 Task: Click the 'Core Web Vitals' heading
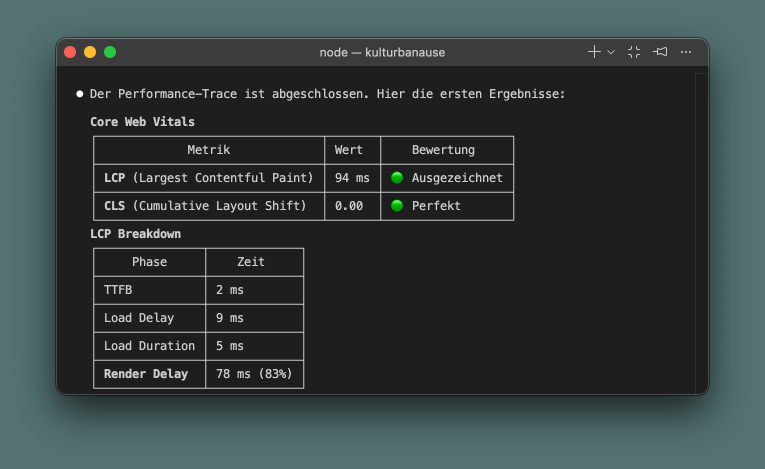pyautogui.click(x=142, y=122)
